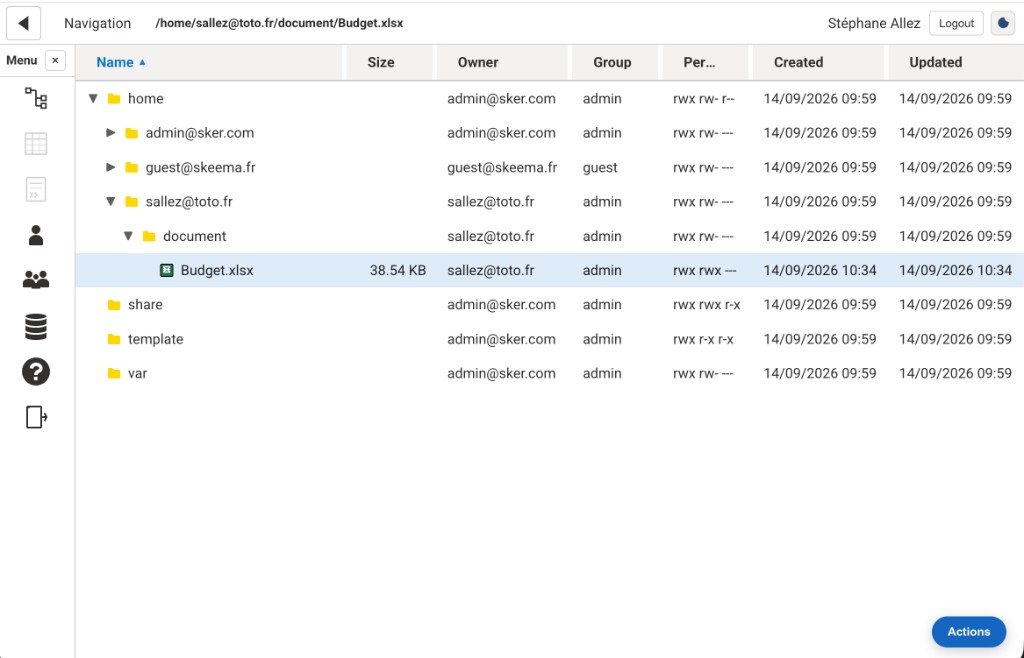Click the Budget.xlsx spreadsheet file icon
Screen dimensions: 1024x658
(x=167, y=270)
